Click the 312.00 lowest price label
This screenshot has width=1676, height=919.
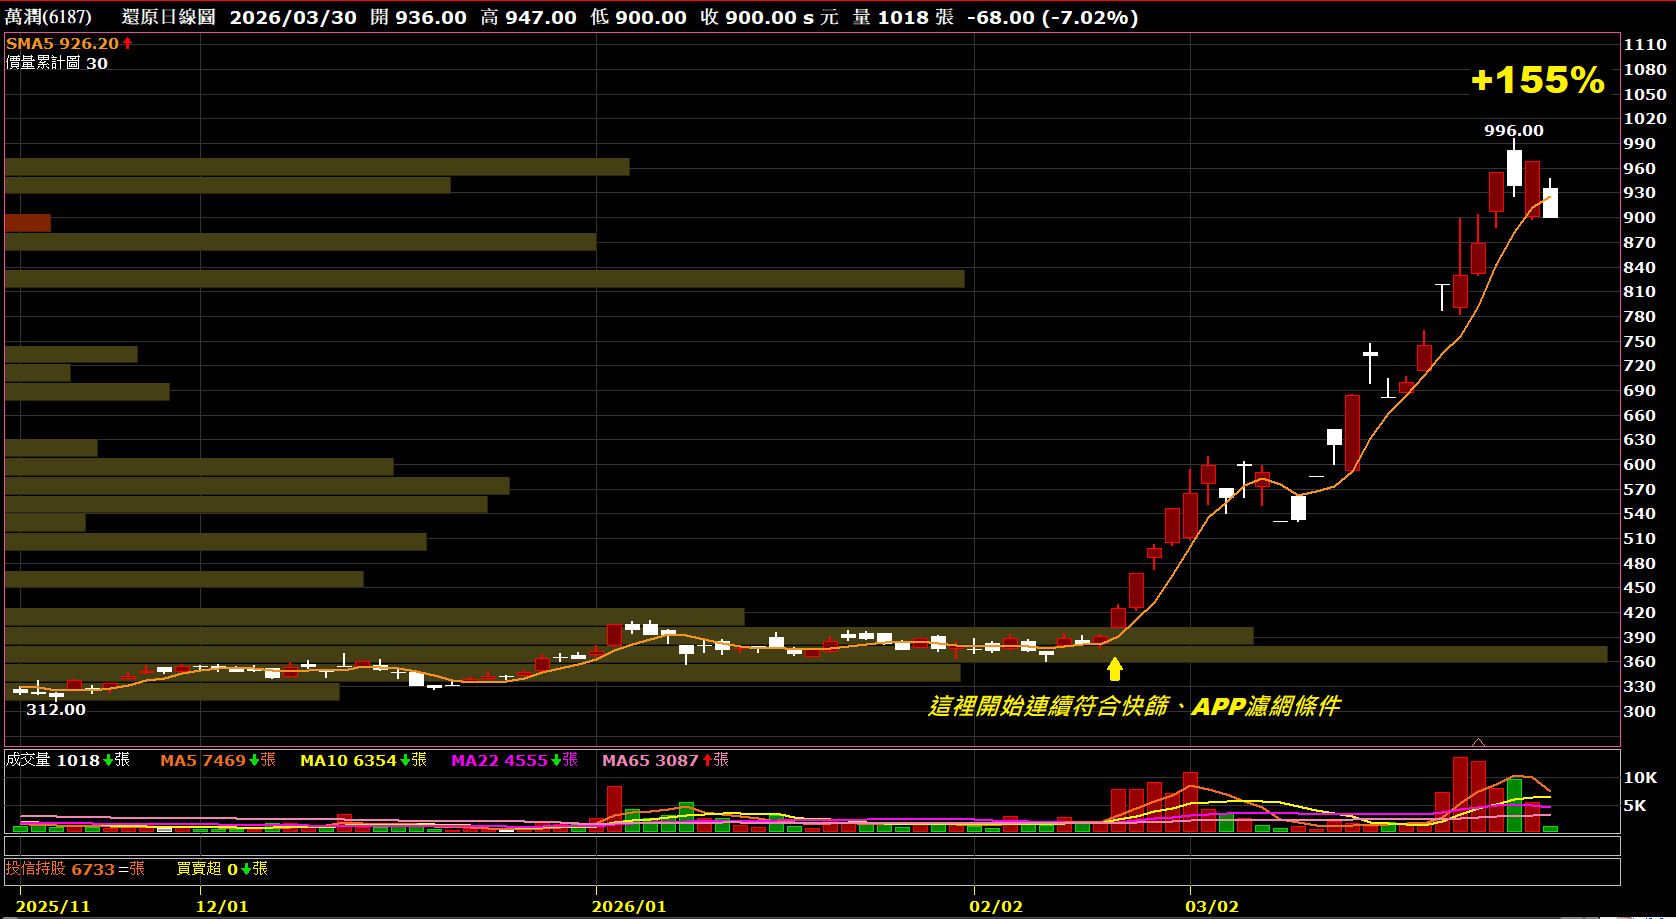[56, 709]
